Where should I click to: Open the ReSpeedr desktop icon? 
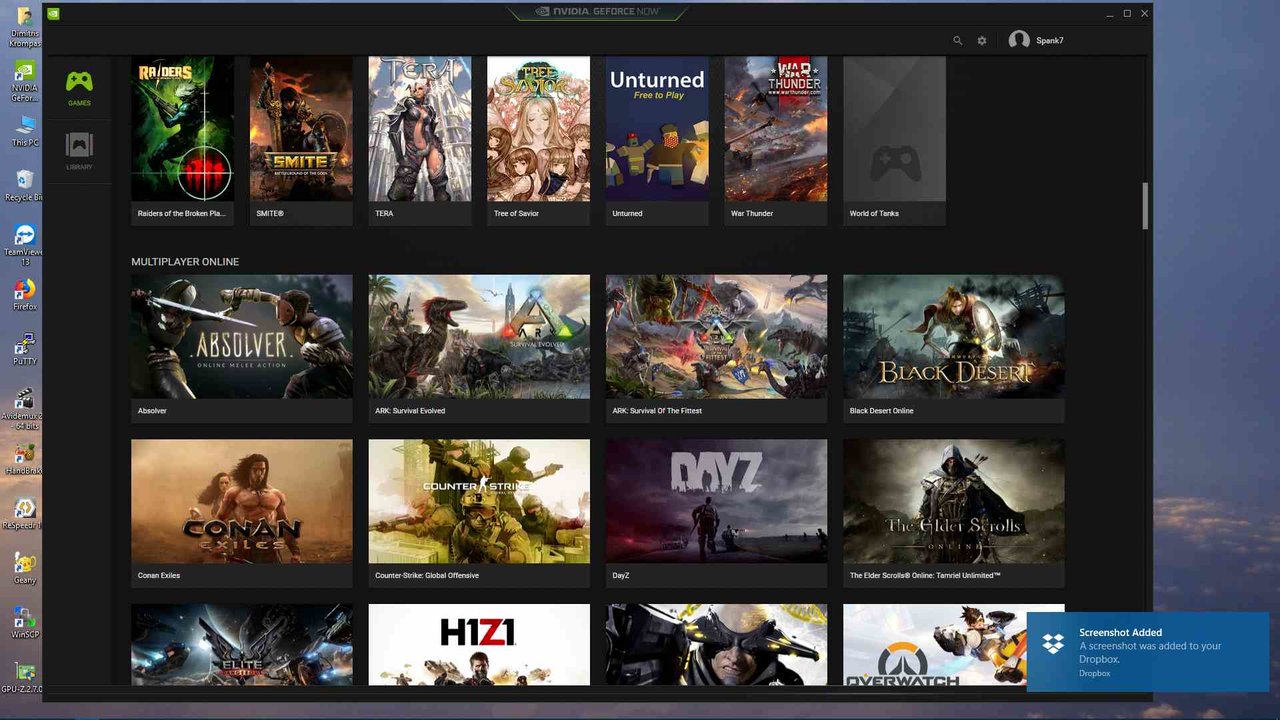[x=24, y=507]
